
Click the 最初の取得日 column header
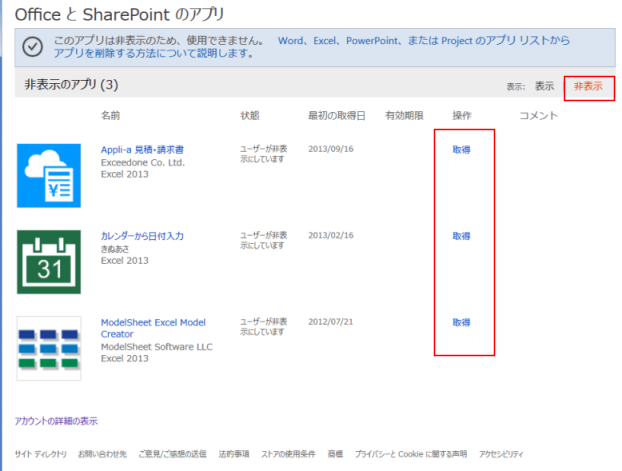337,115
